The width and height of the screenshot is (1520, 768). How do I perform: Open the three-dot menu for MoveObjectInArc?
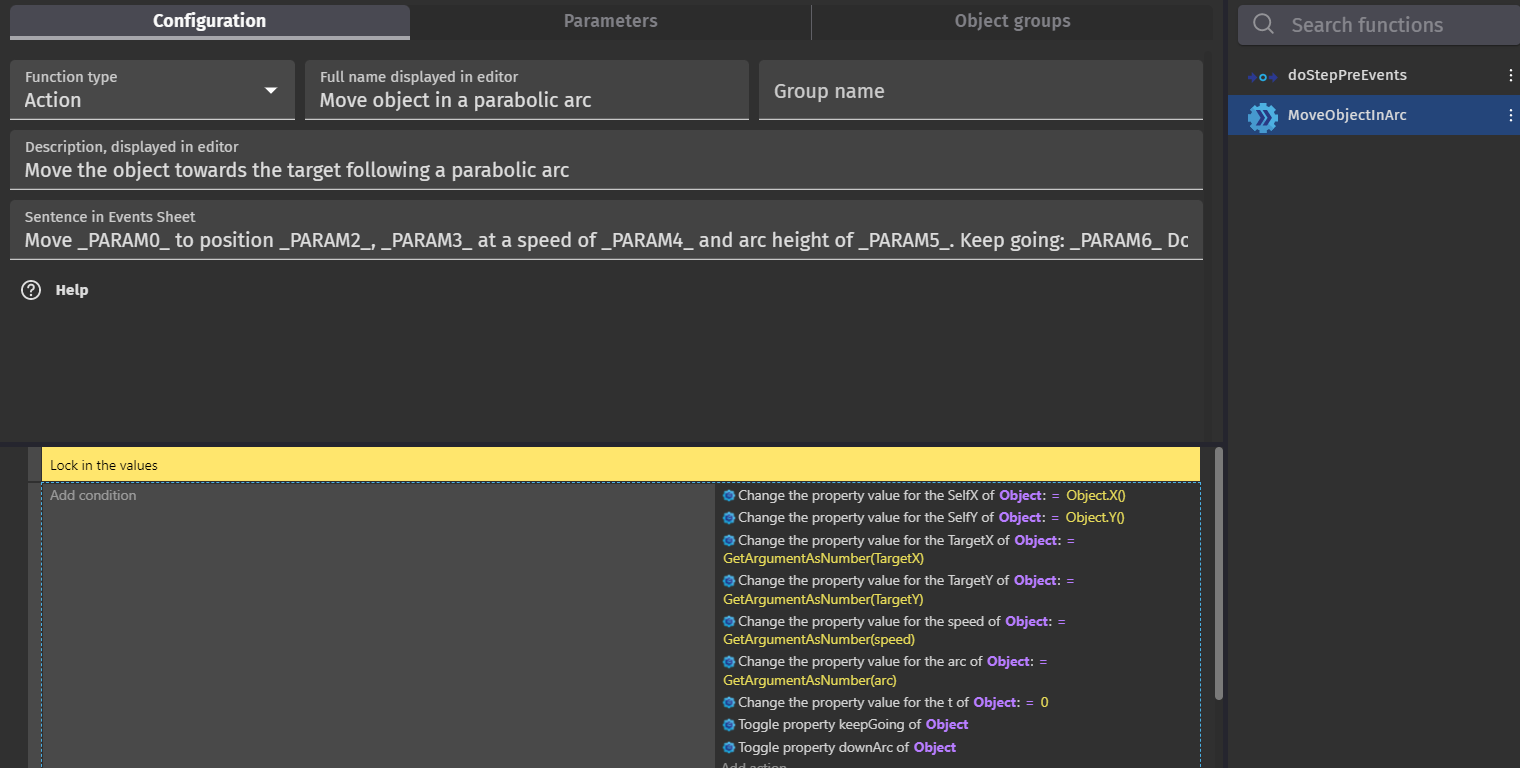point(1512,115)
